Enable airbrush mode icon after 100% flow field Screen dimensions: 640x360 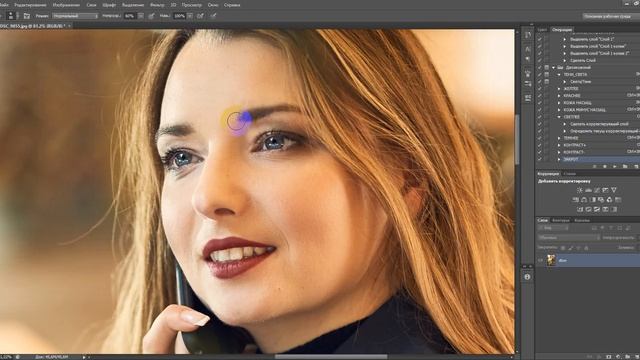point(200,16)
